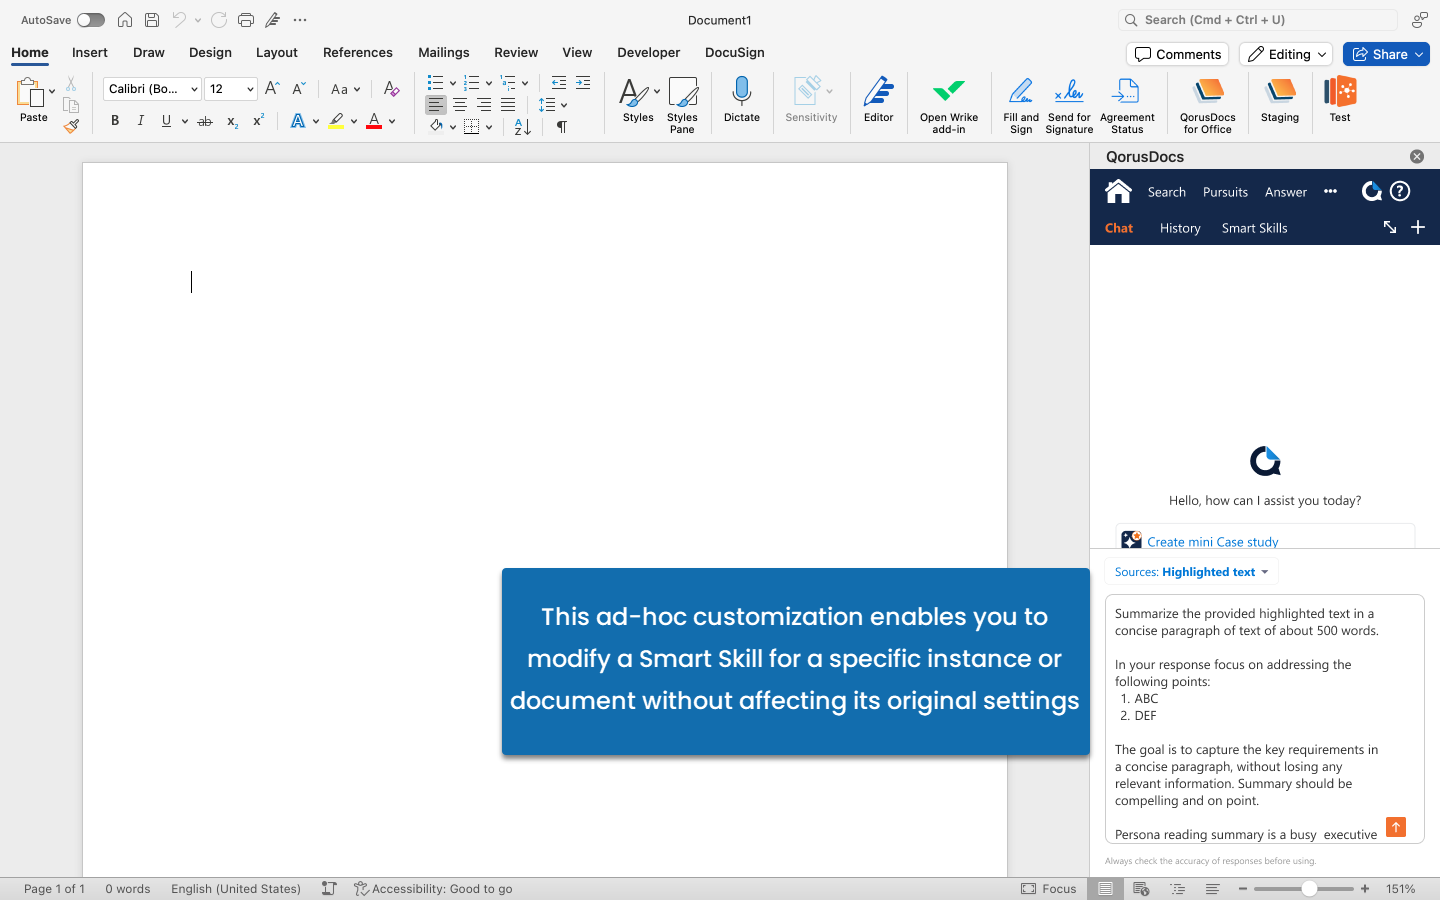Open the Styles Pane
Screen dimensions: 1440x900
[682, 104]
